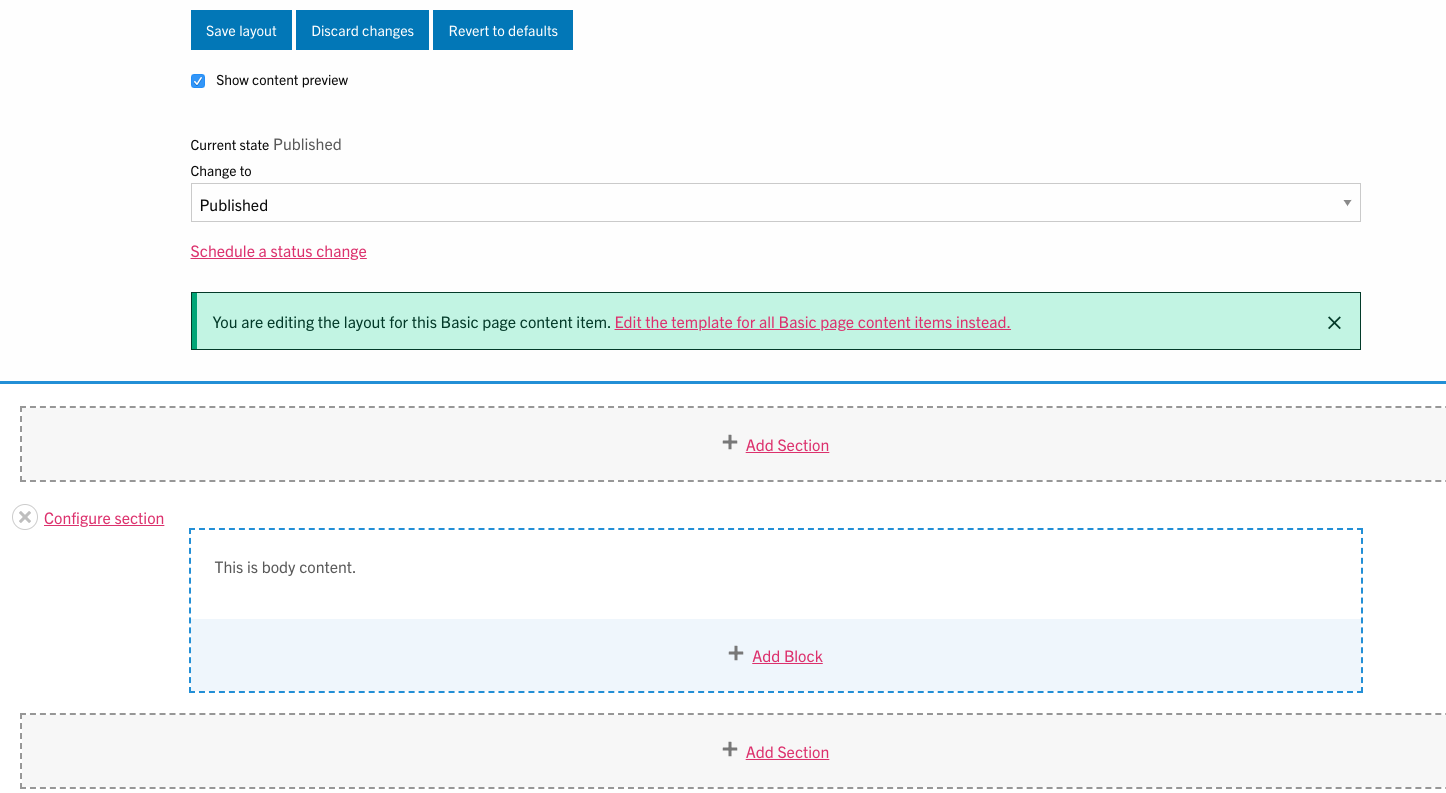This screenshot has width=1446, height=793.
Task: Click the Add Block link
Action: pyautogui.click(x=787, y=657)
